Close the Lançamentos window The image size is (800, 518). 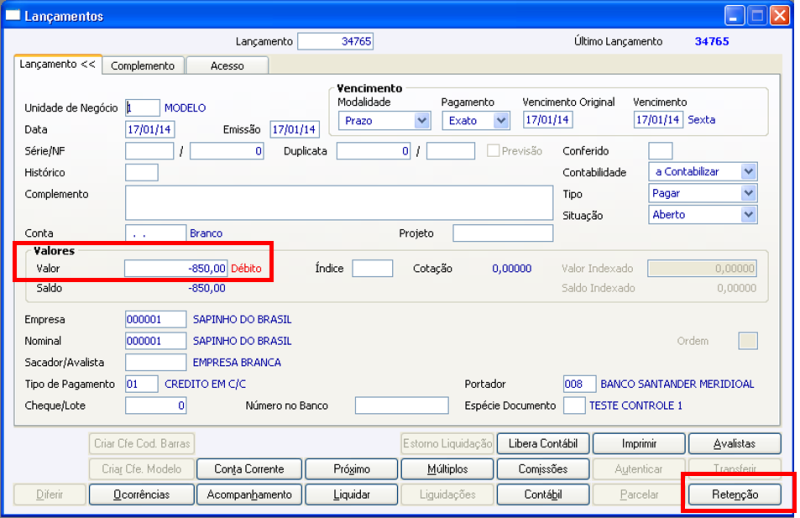coord(780,16)
